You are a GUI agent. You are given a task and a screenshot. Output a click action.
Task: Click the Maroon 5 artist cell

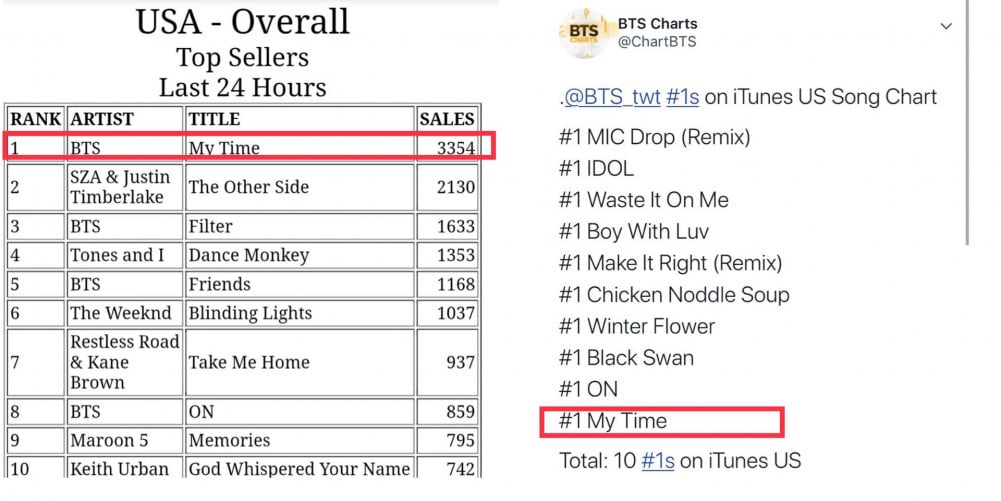coord(124,440)
